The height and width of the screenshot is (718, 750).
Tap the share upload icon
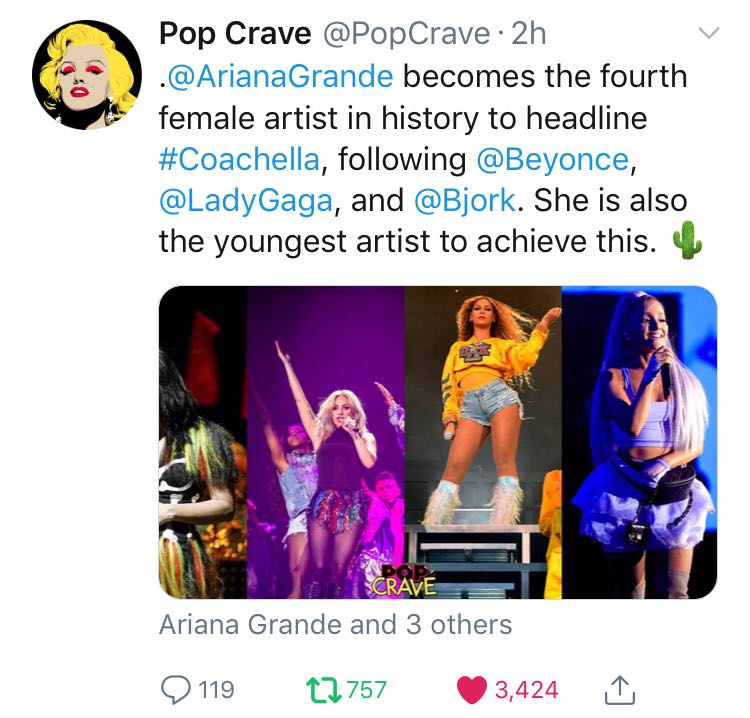[619, 689]
